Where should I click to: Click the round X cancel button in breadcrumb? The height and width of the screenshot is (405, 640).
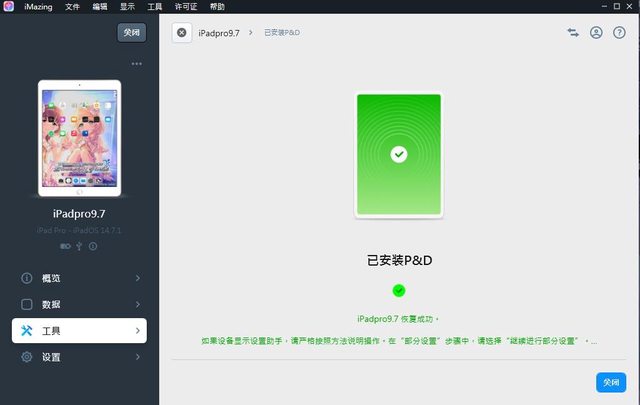click(x=182, y=33)
